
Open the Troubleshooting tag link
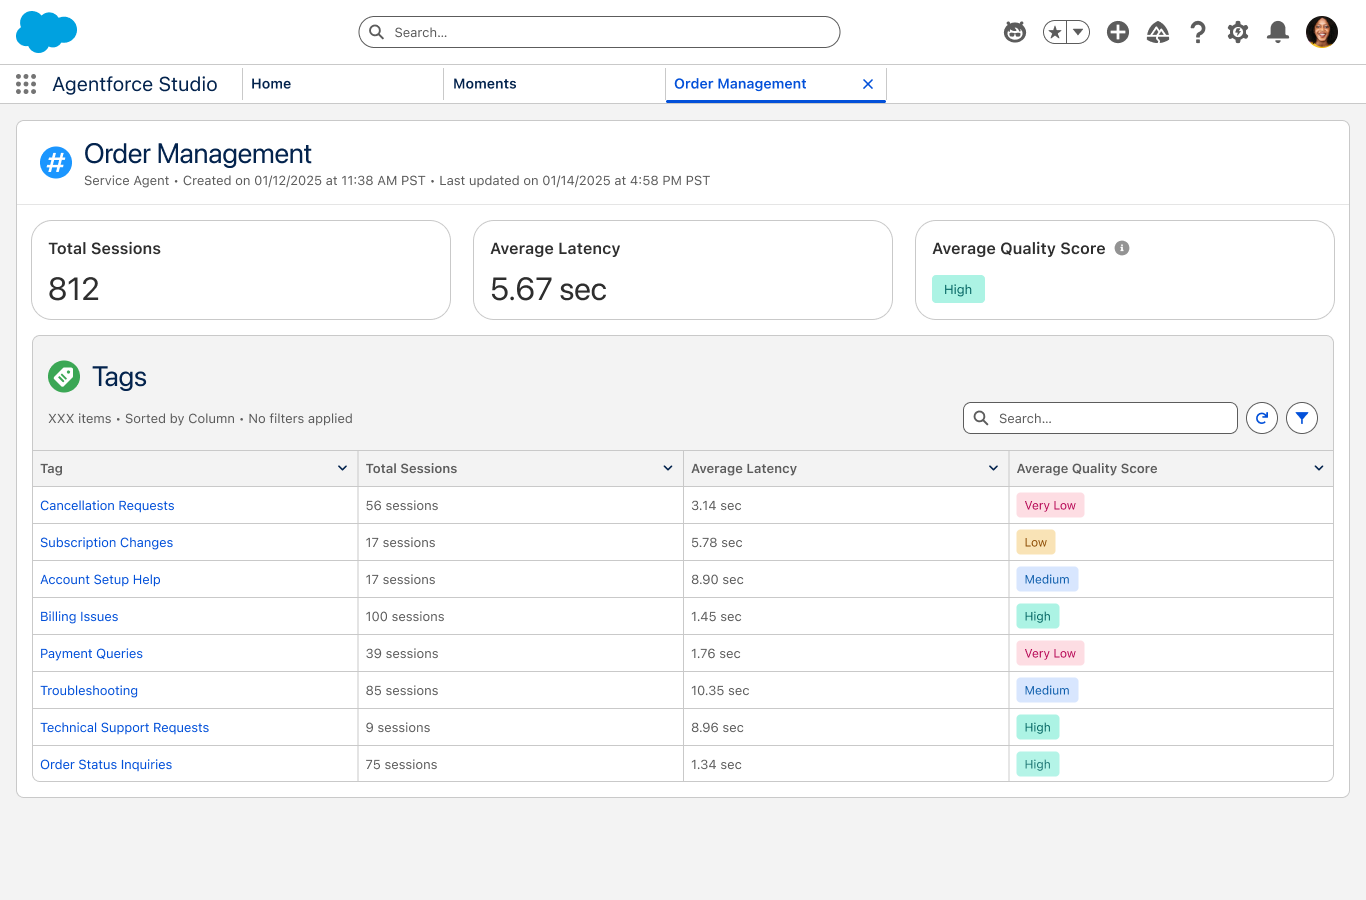click(89, 691)
